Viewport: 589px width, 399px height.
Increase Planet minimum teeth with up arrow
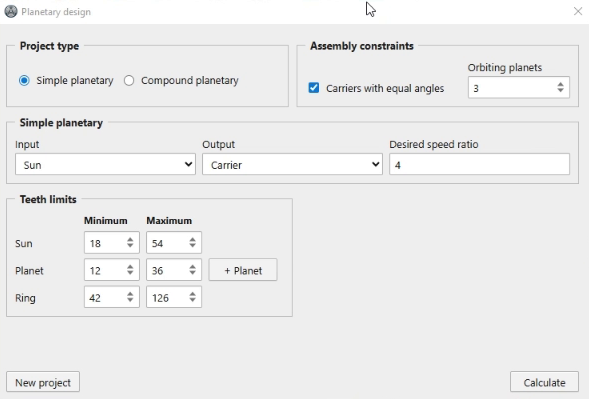coord(130,266)
